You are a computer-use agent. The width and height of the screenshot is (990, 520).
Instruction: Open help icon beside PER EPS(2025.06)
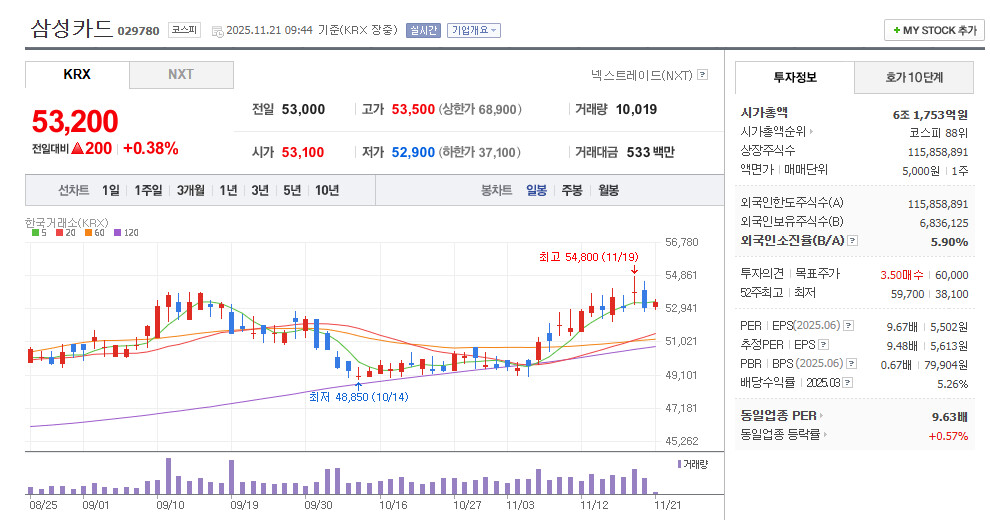pyautogui.click(x=849, y=326)
